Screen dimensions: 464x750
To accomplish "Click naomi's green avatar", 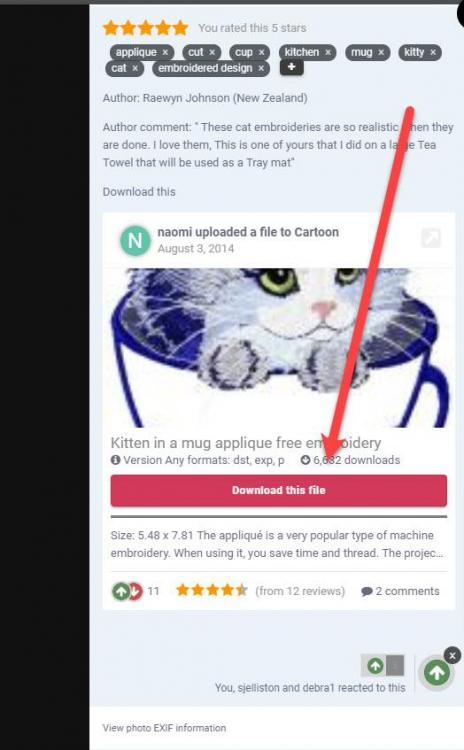I will pos(135,241).
